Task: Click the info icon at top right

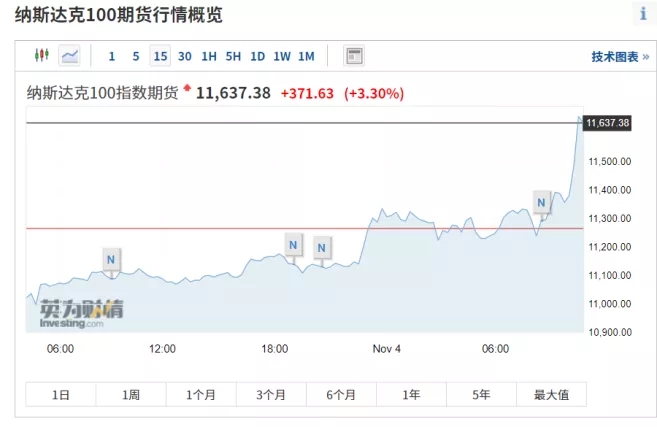Action: [x=644, y=13]
